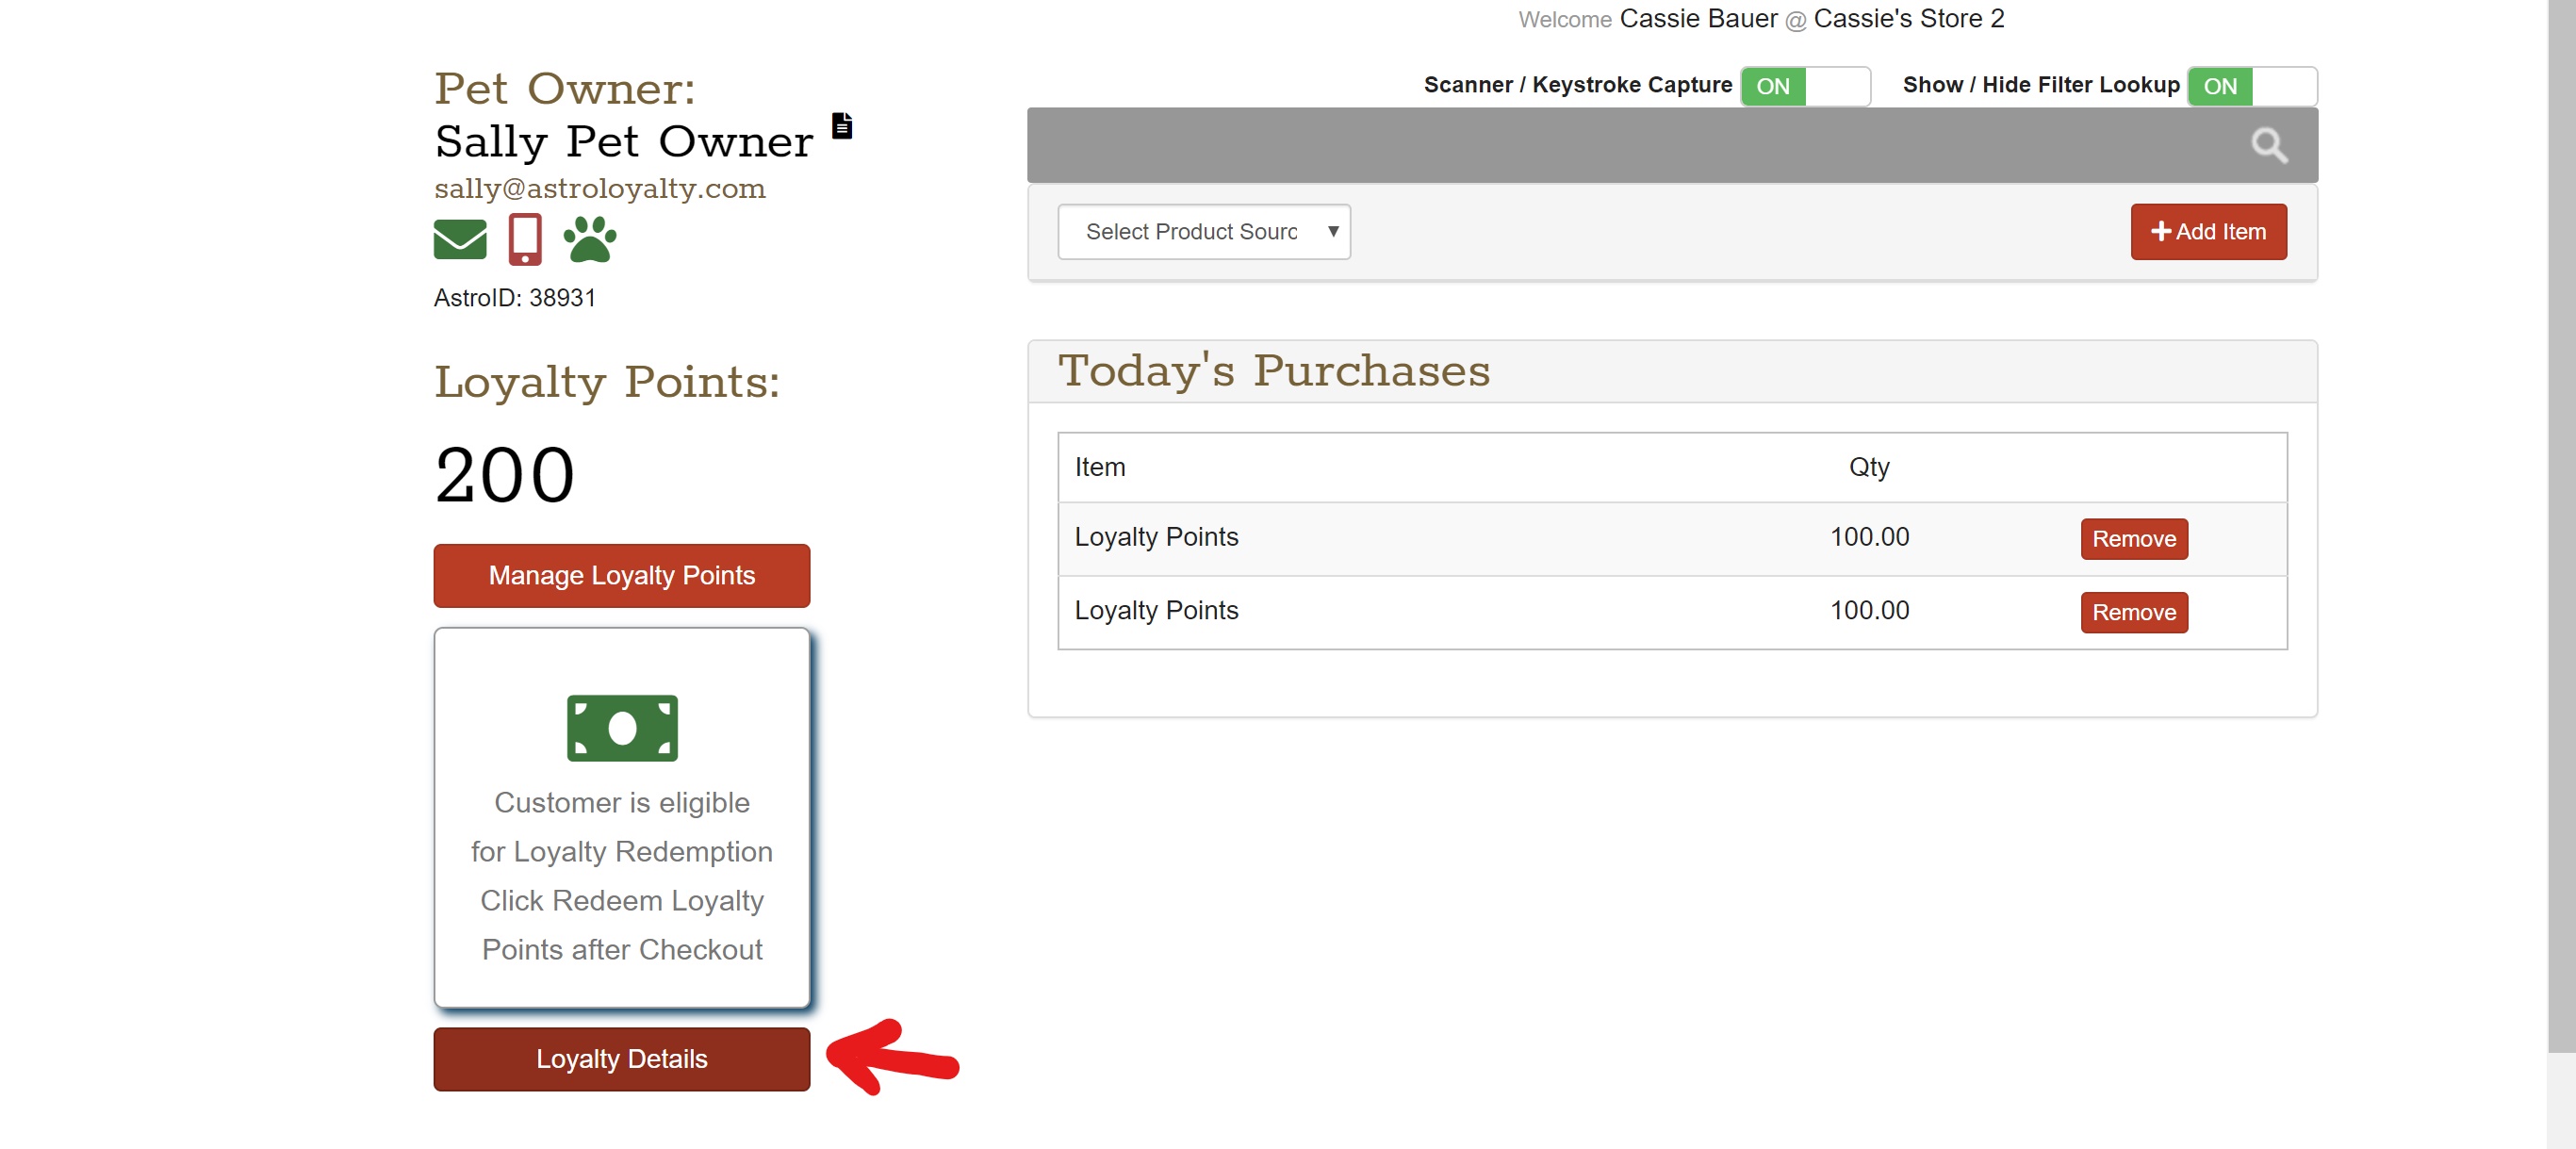Click the Product Source dropdown arrow
Screen dimensions: 2576x1149
1333,232
